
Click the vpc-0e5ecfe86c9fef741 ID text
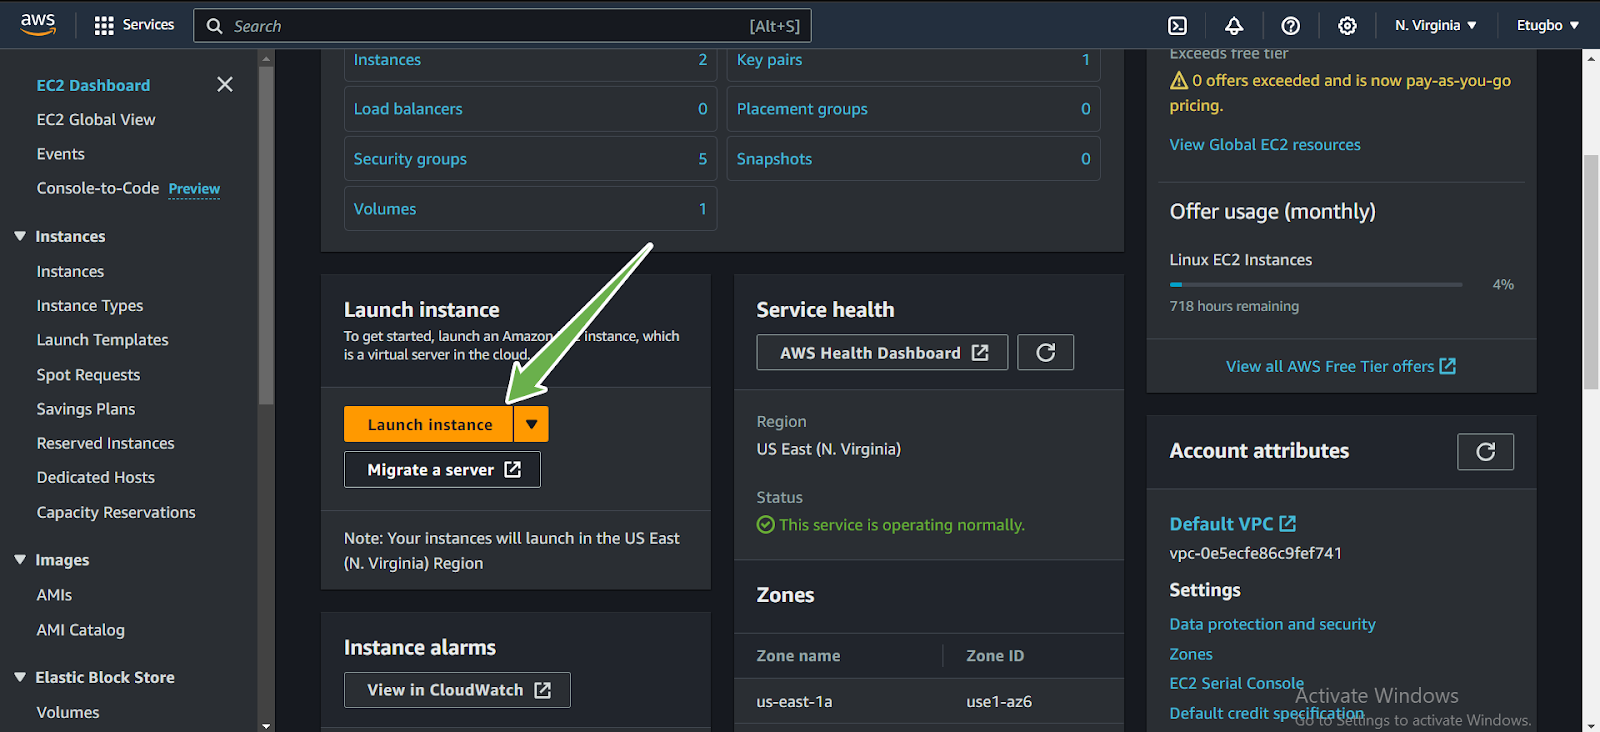click(1255, 553)
